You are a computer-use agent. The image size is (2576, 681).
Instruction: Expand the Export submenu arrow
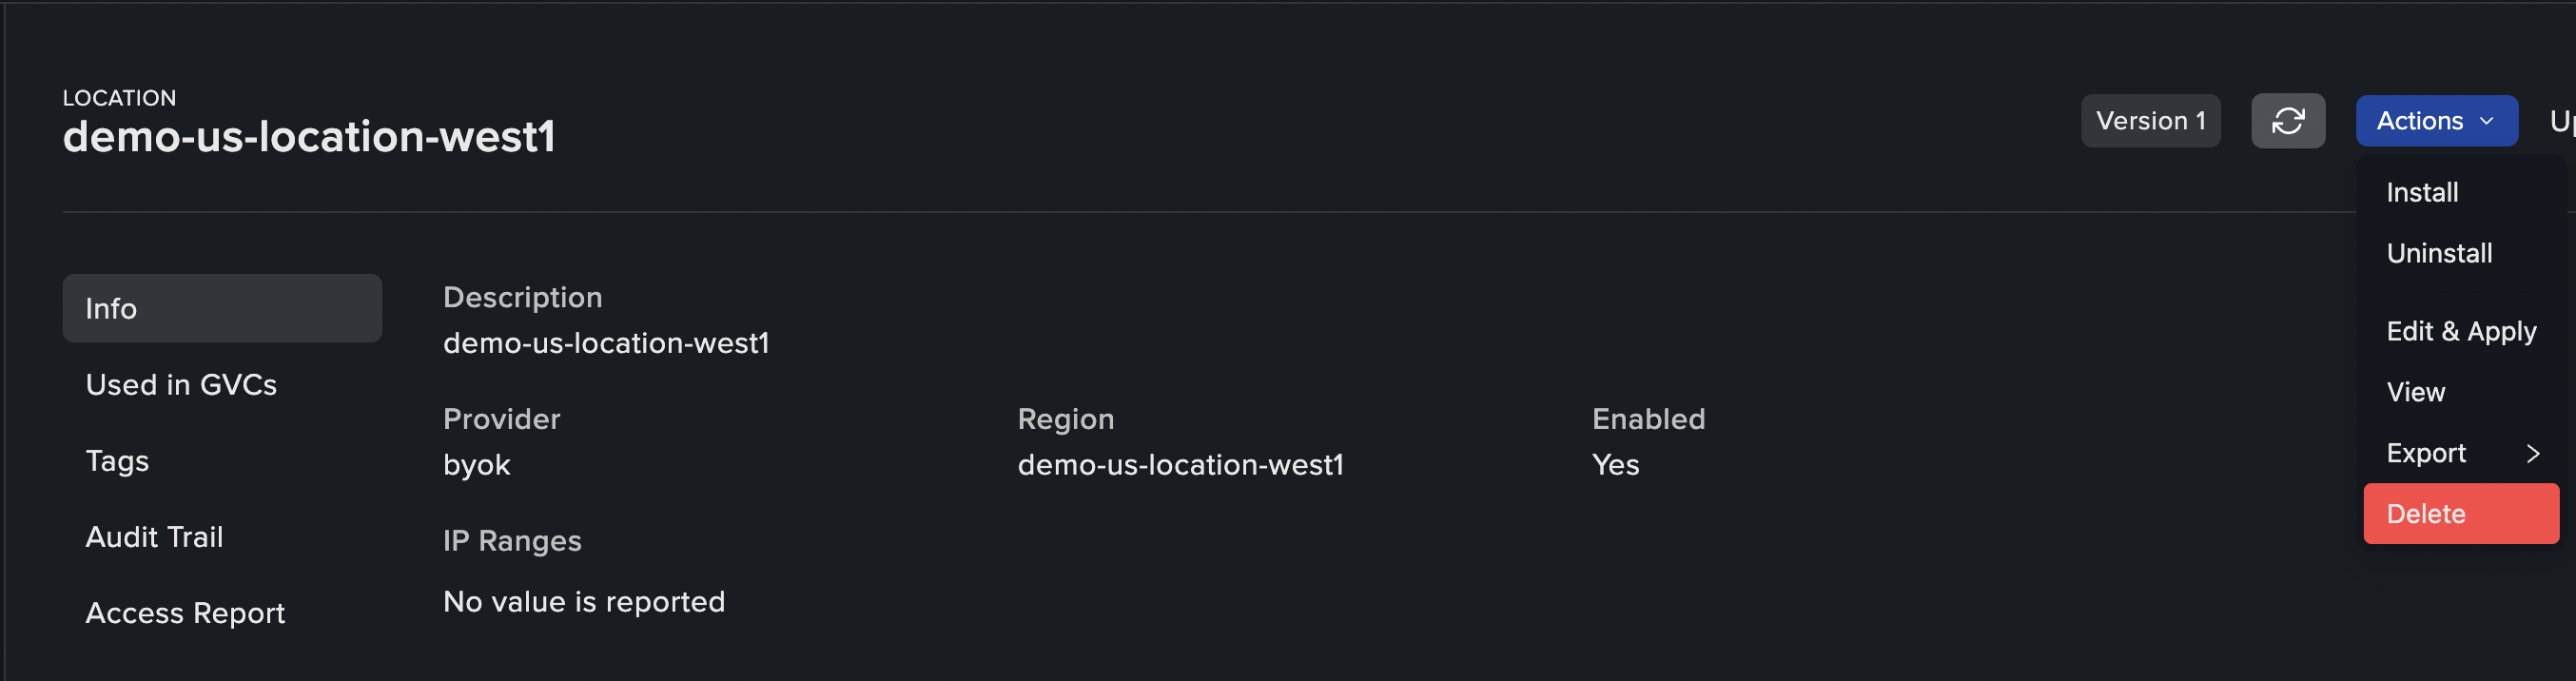[x=2532, y=454]
